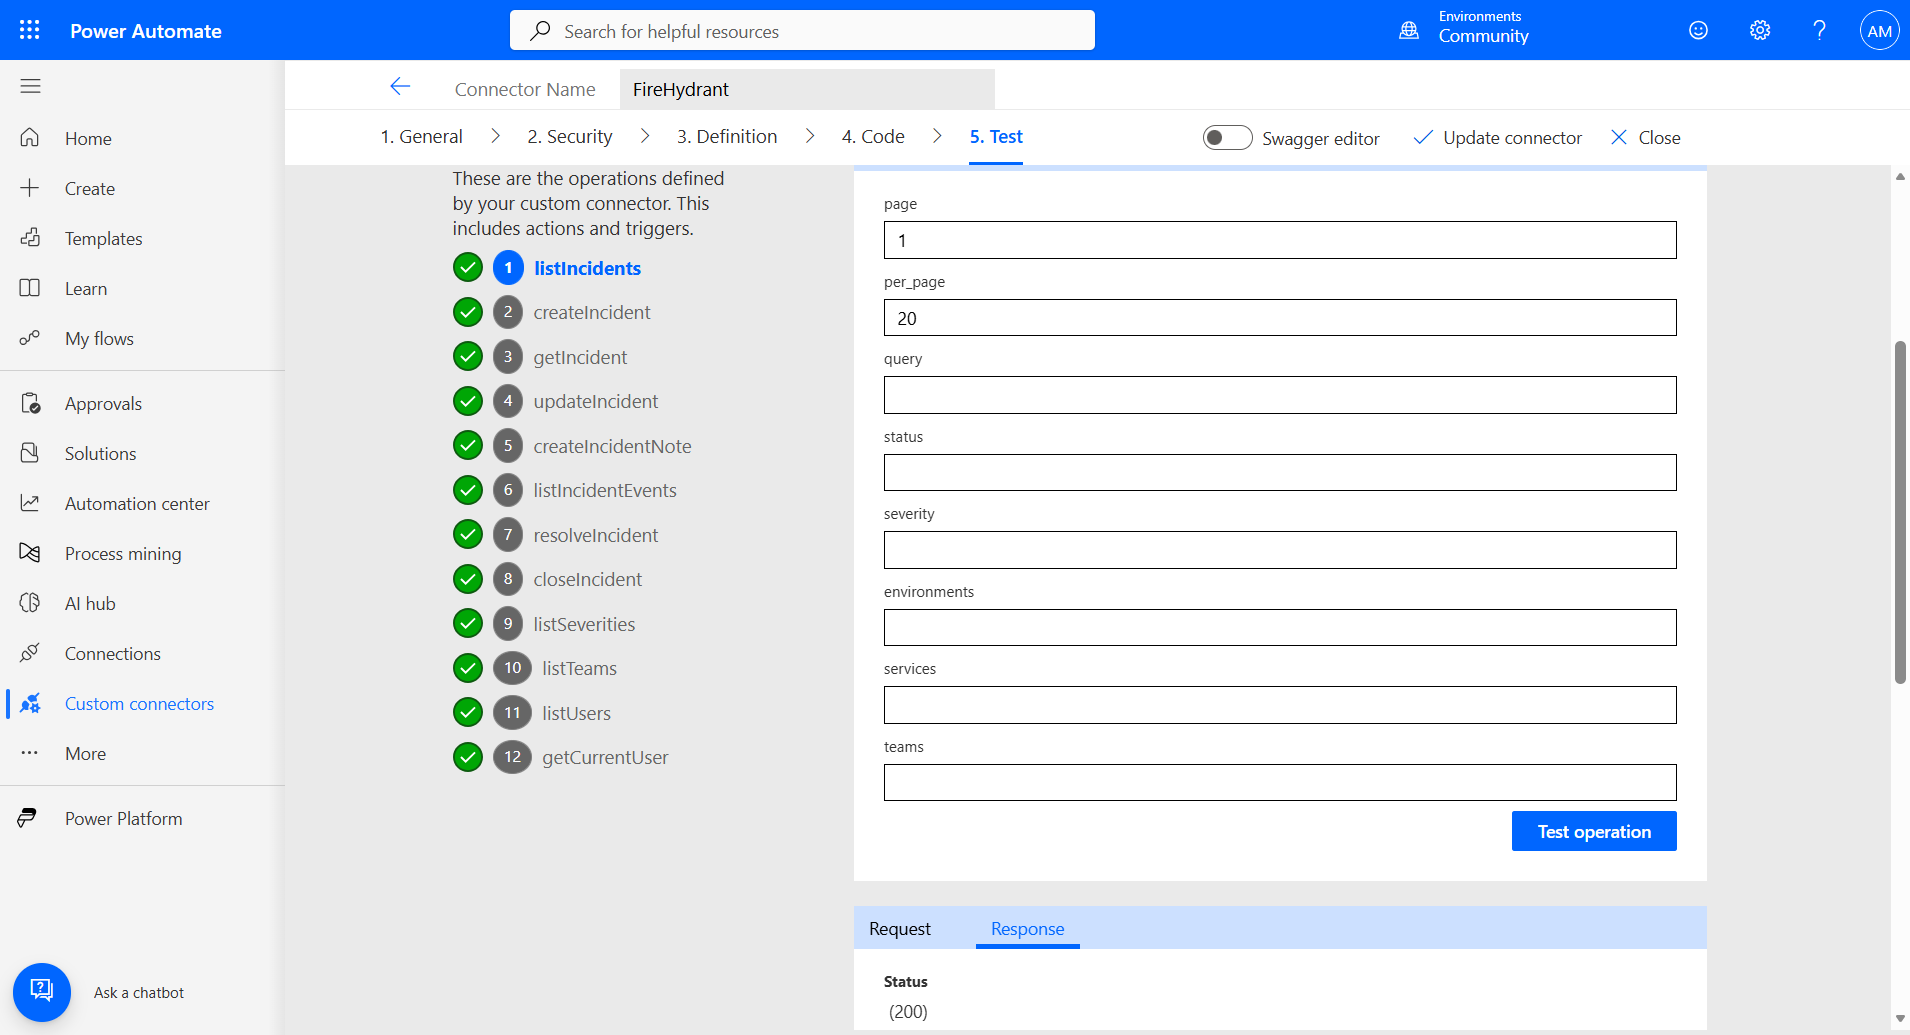Click the More ellipsis icon

click(x=30, y=753)
